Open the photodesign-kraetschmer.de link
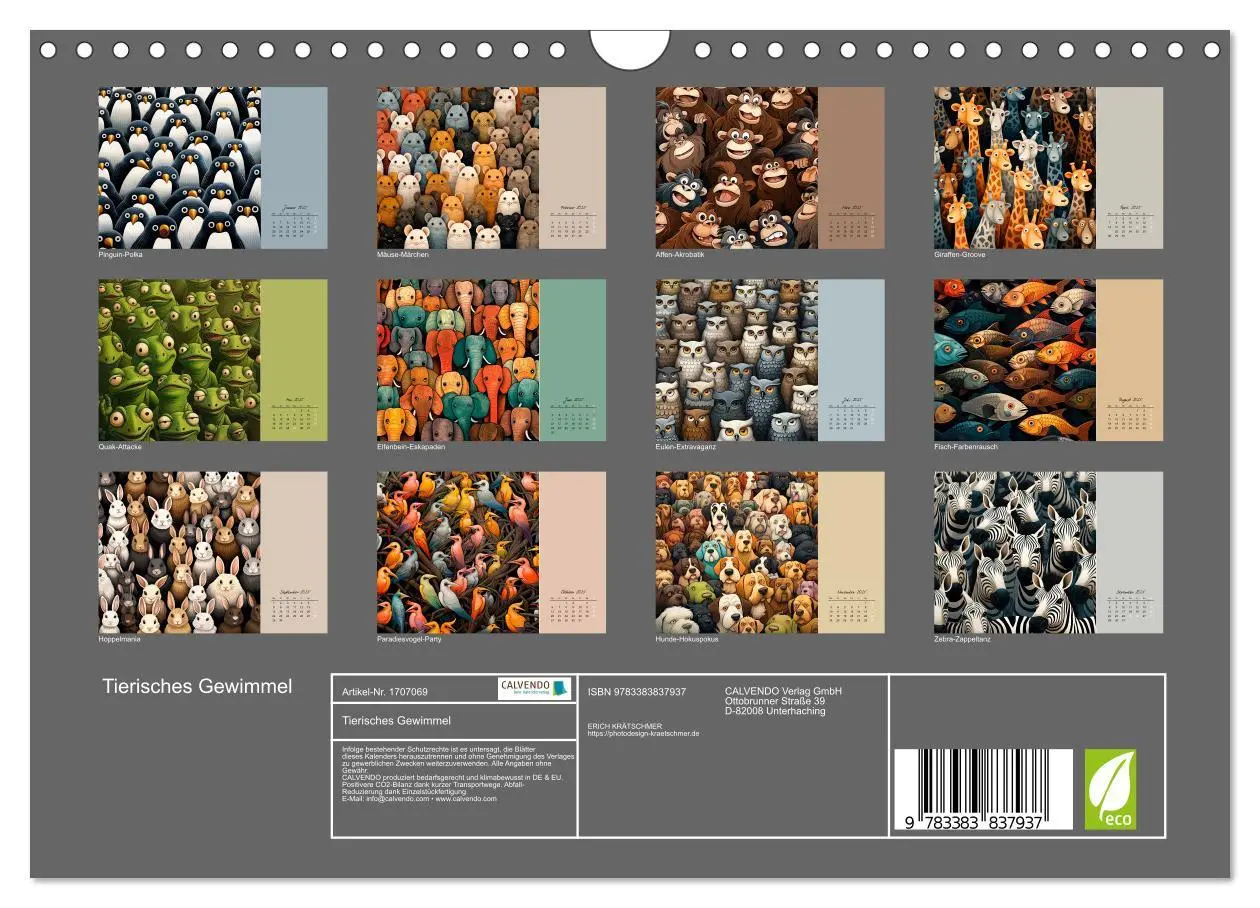This screenshot has height=908, width=1260. [644, 733]
